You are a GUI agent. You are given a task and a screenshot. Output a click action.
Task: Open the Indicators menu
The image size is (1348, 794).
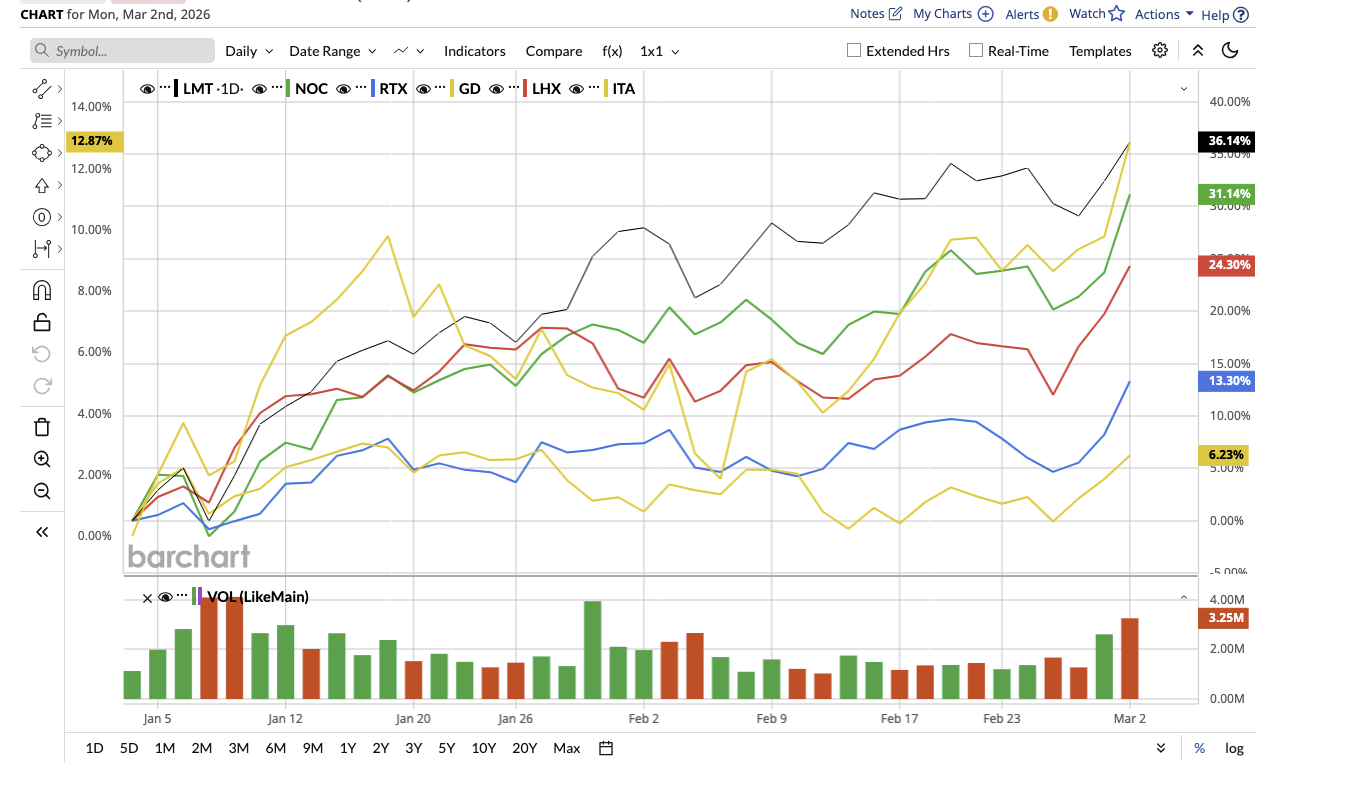[x=475, y=50]
